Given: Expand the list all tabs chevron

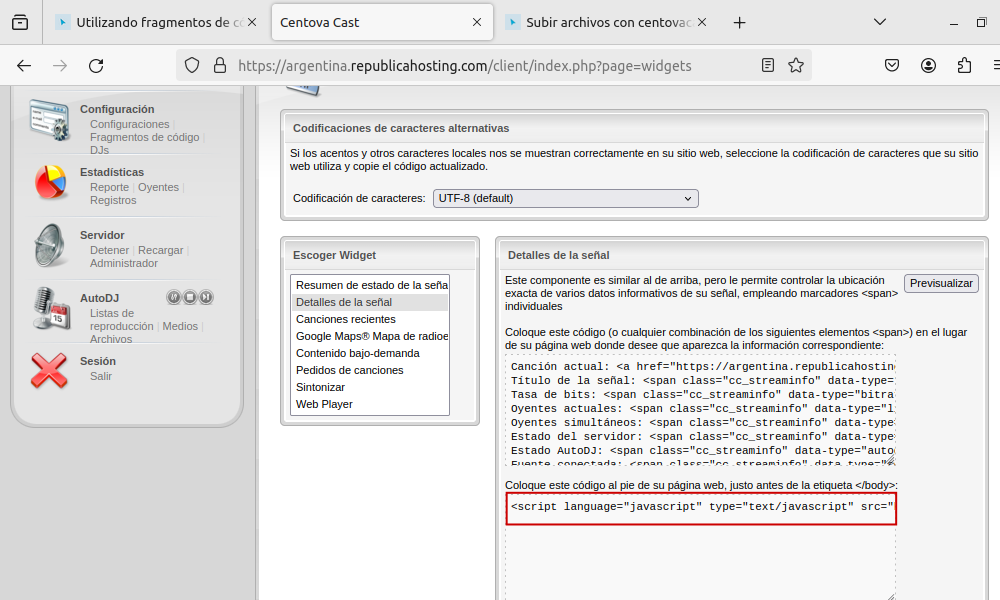Looking at the screenshot, I should coord(880,22).
